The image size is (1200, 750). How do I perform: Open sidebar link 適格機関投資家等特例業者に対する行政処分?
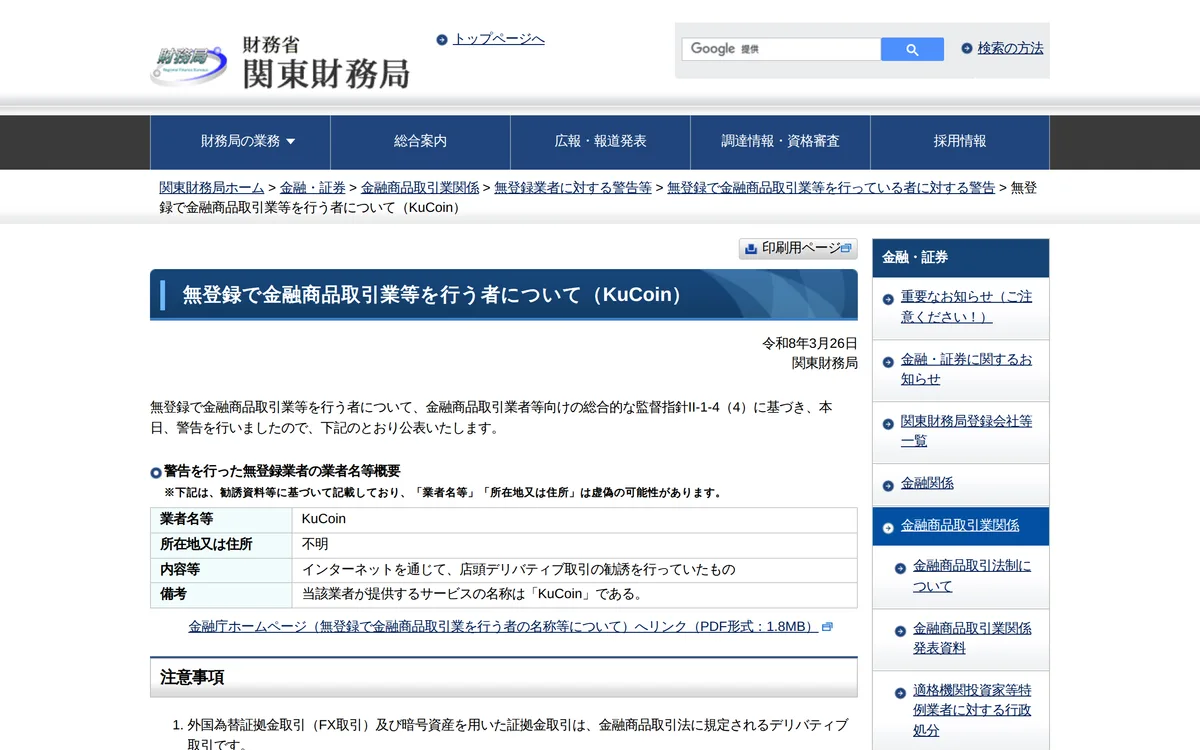(x=972, y=710)
